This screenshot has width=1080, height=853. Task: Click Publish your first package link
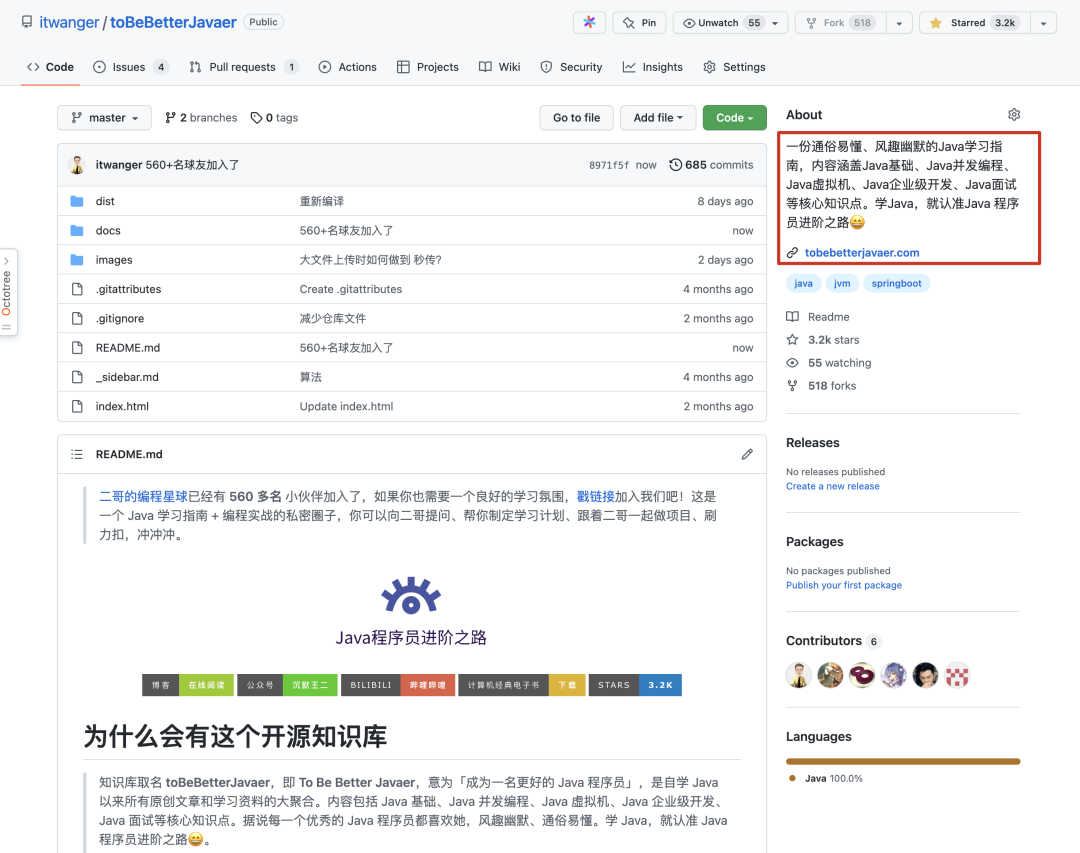[x=844, y=585]
